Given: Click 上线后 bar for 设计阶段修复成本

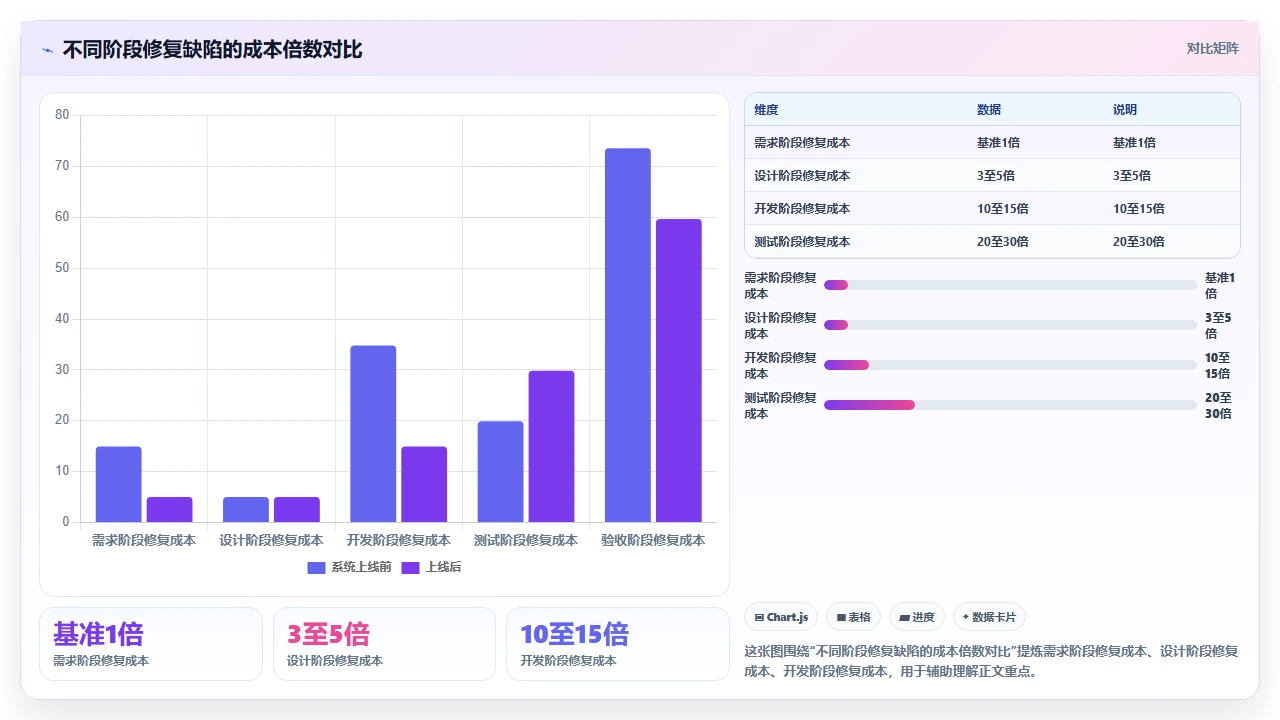Looking at the screenshot, I should pos(297,510).
